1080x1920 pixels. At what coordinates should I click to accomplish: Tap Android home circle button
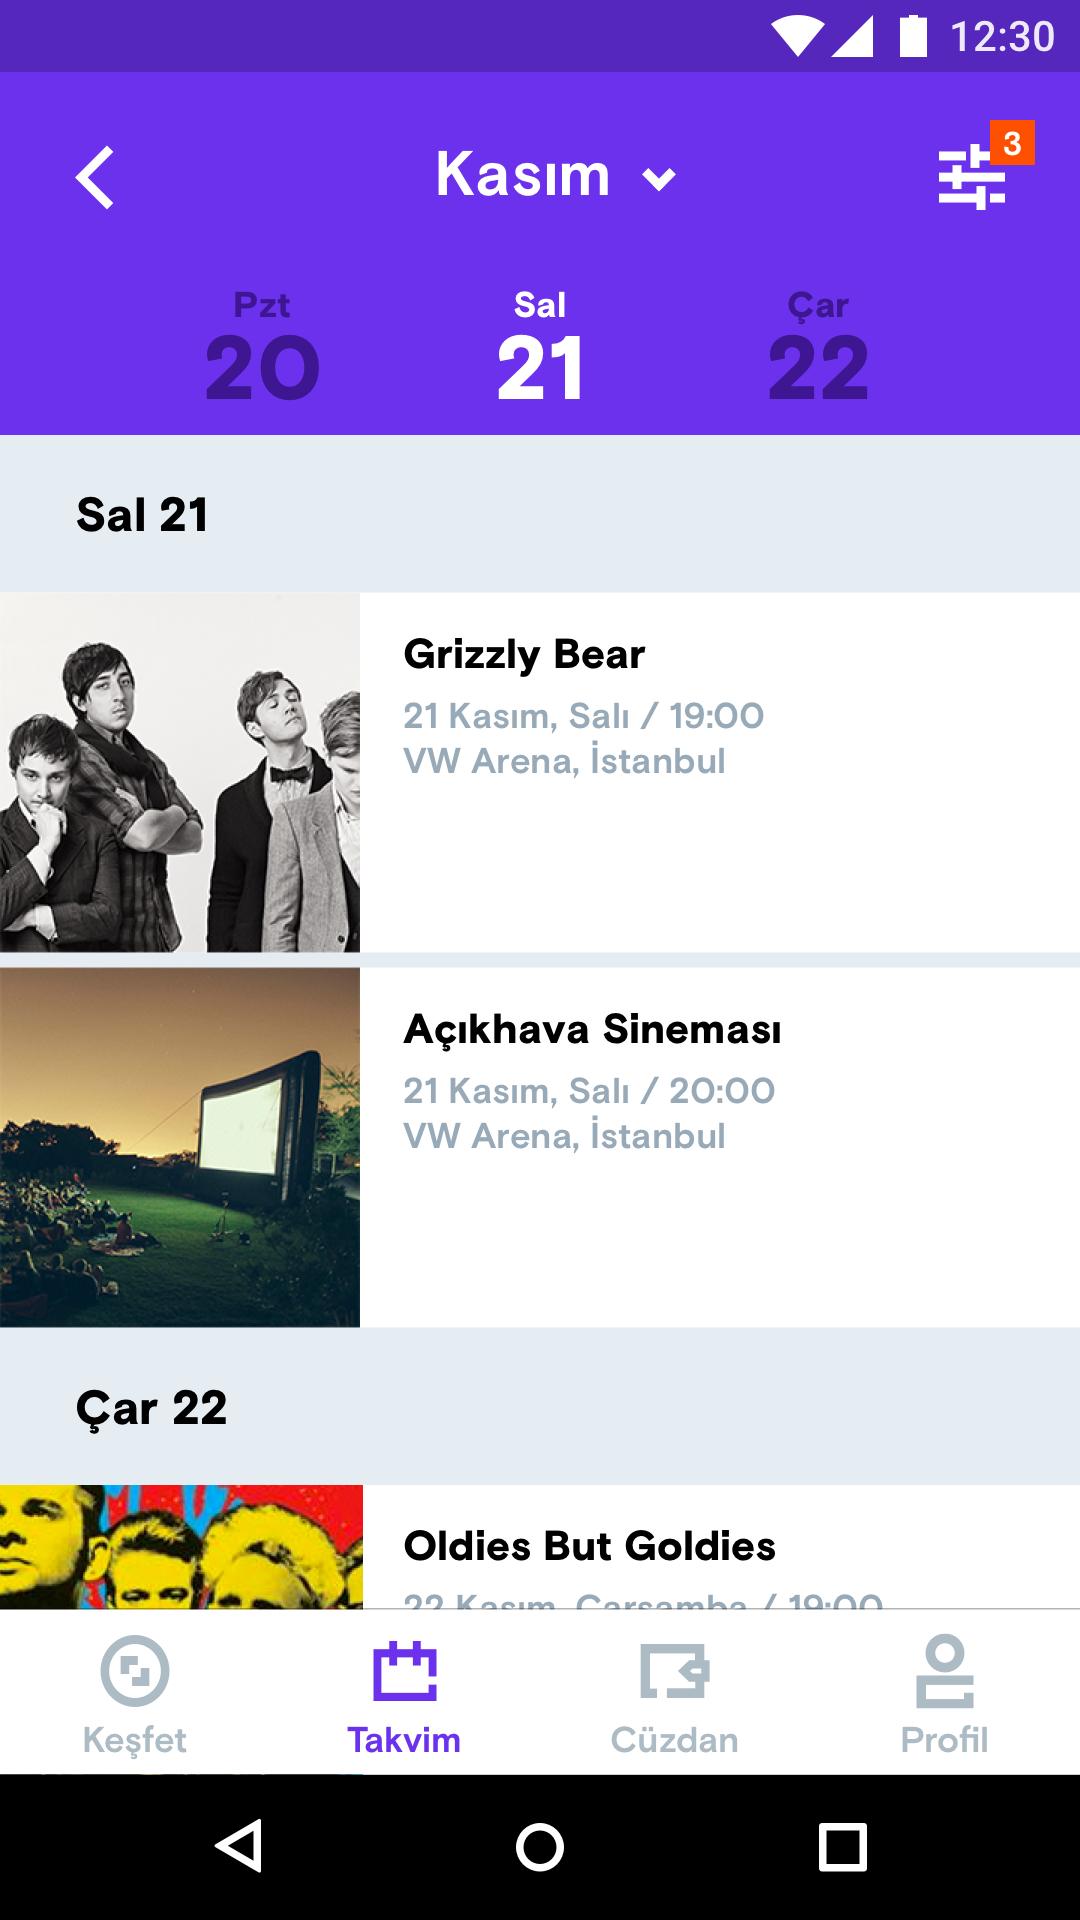tap(540, 1846)
